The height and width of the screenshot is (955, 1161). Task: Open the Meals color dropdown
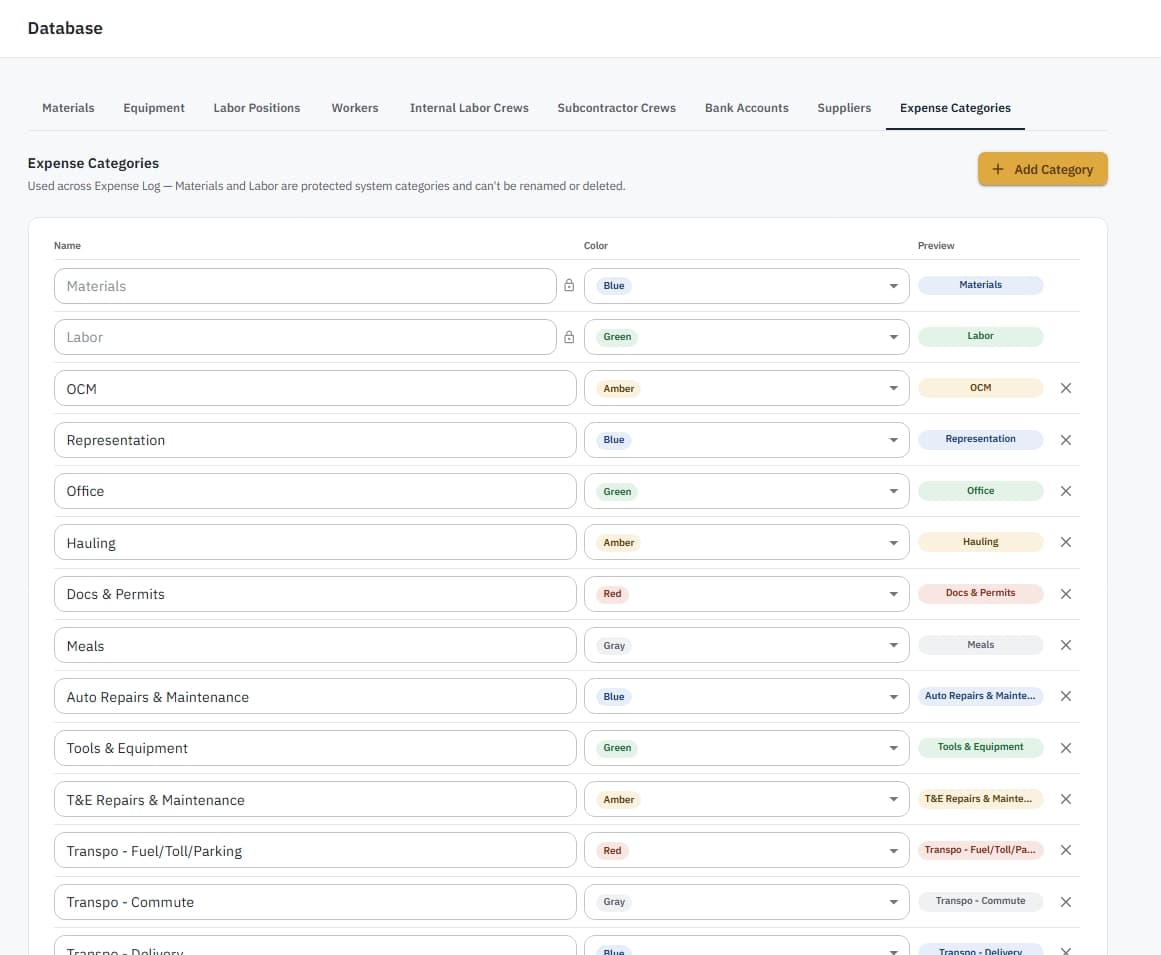click(x=746, y=645)
